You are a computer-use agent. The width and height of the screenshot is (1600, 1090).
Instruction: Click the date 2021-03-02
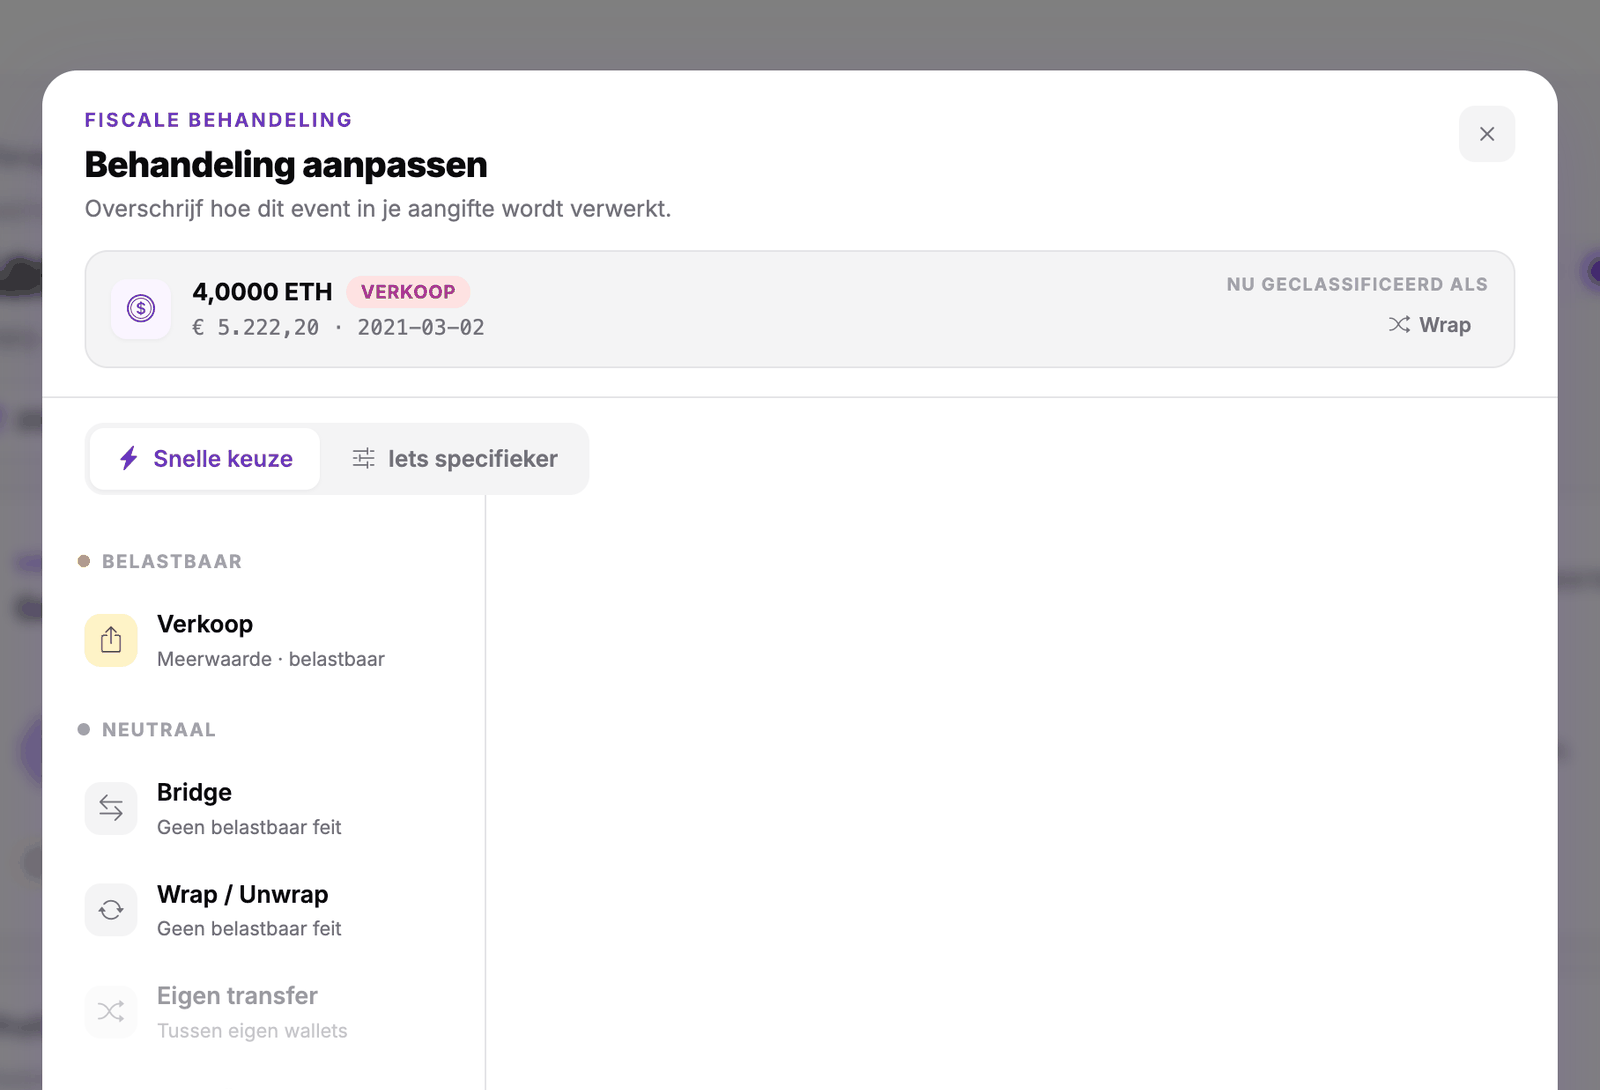421,328
